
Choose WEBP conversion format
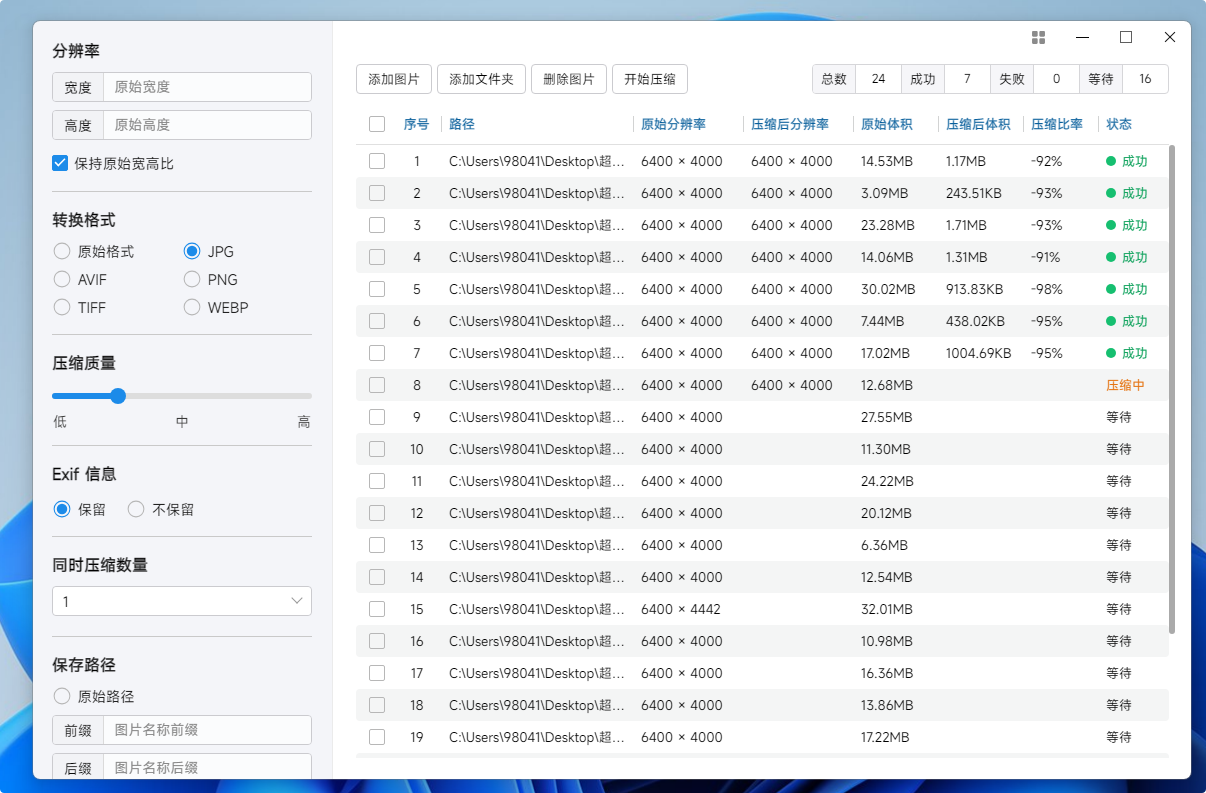point(192,308)
